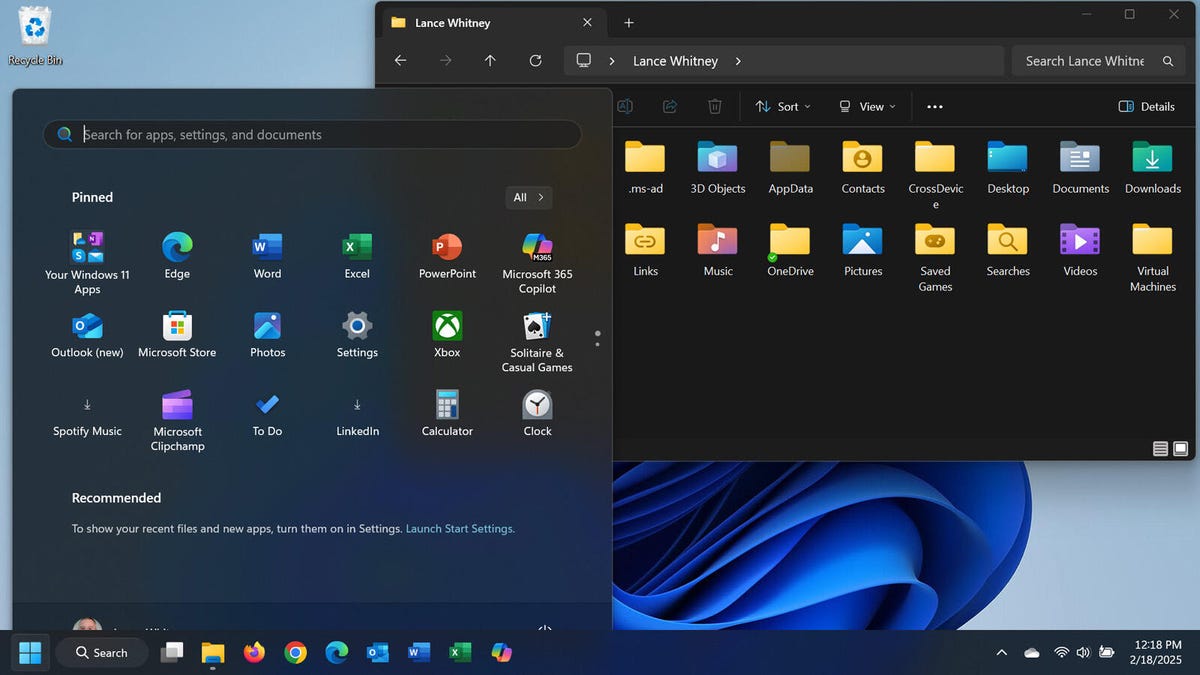Click the Firefox icon in taskbar

(x=254, y=653)
